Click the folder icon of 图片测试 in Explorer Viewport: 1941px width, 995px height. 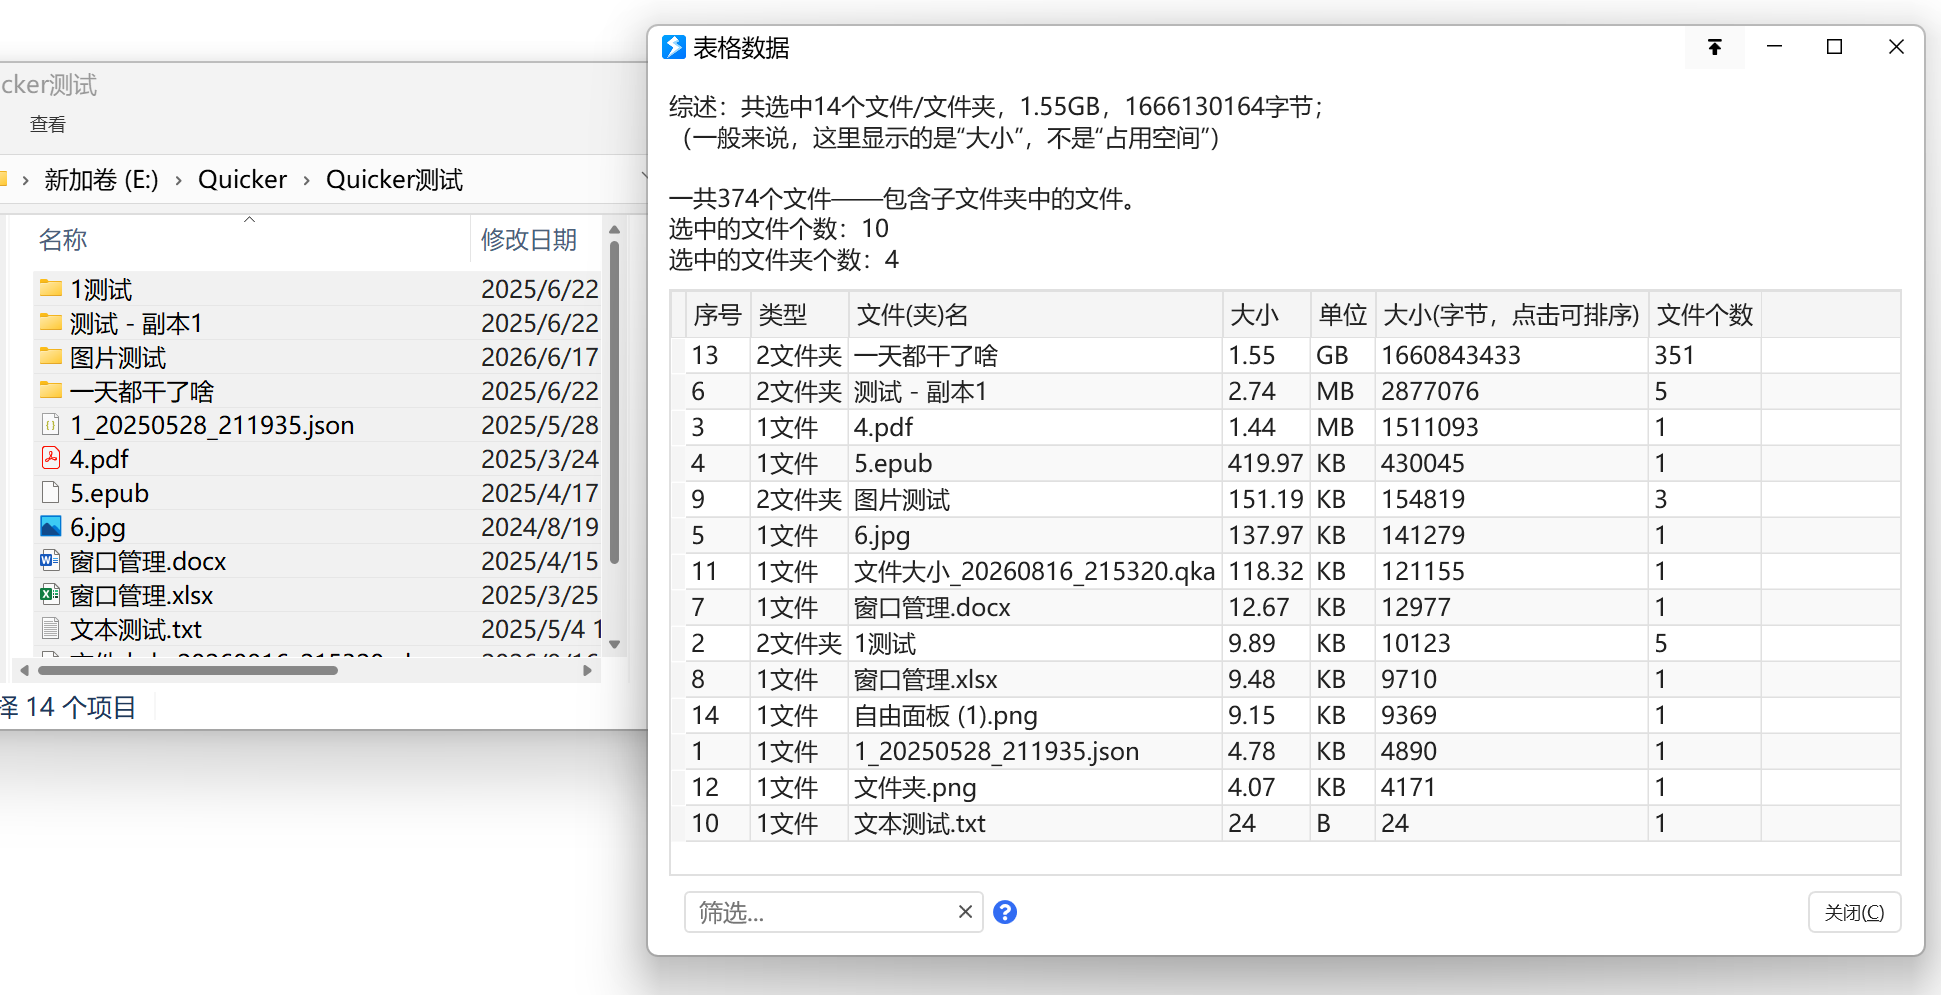51,357
